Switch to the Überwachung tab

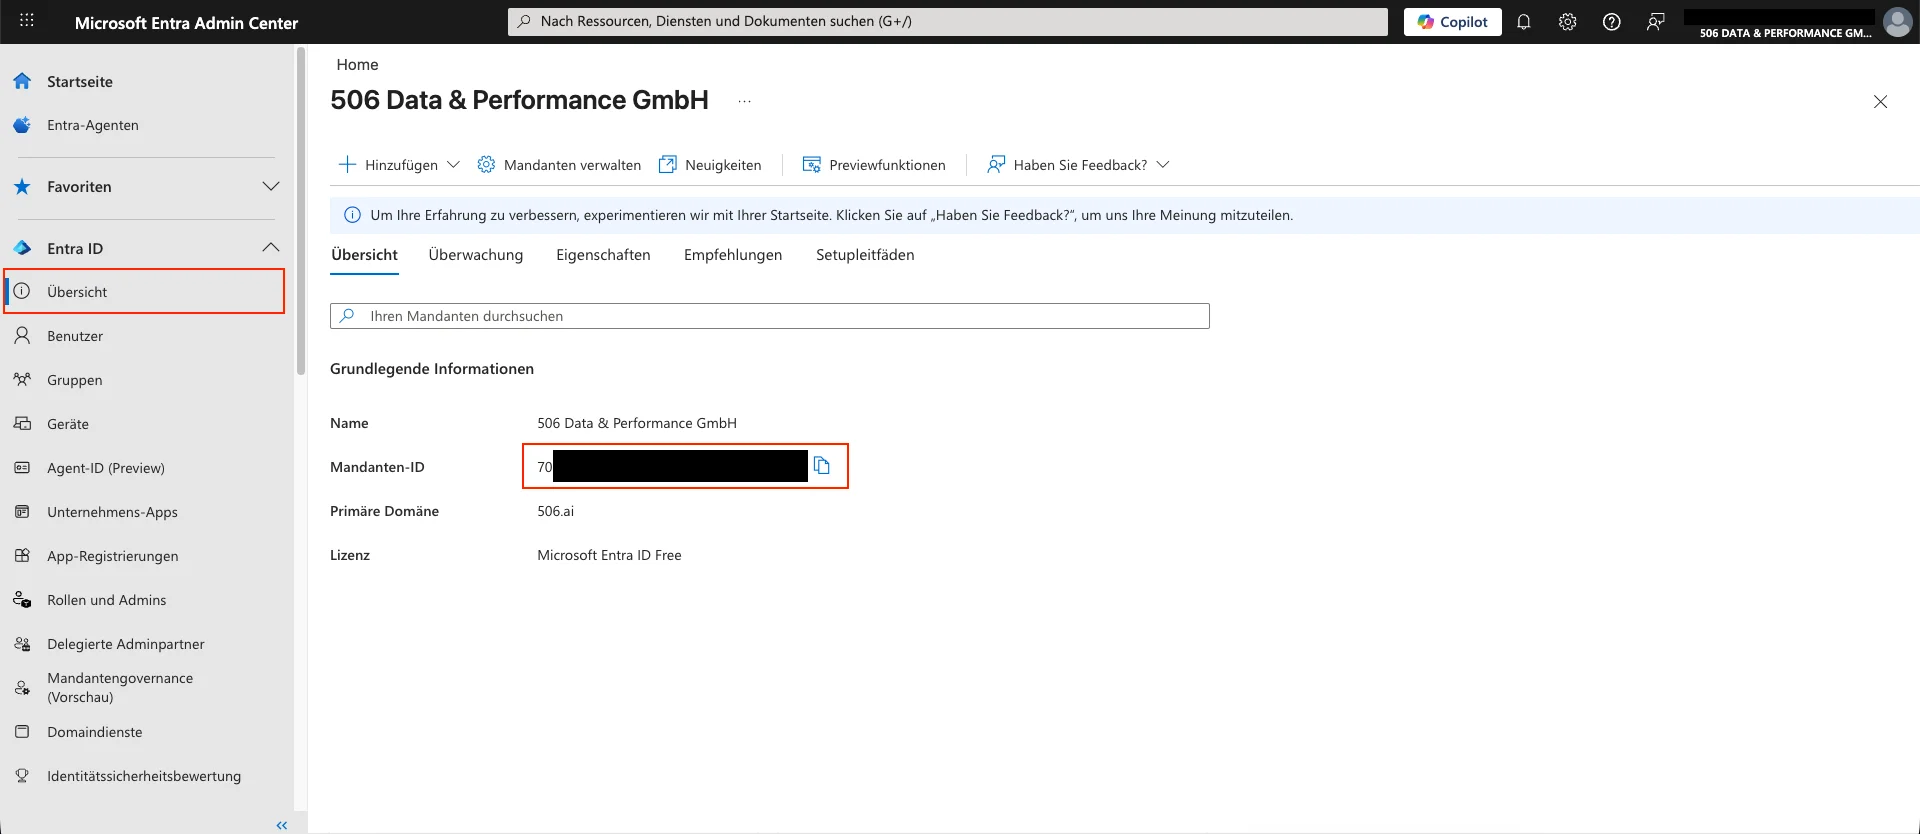tap(476, 255)
